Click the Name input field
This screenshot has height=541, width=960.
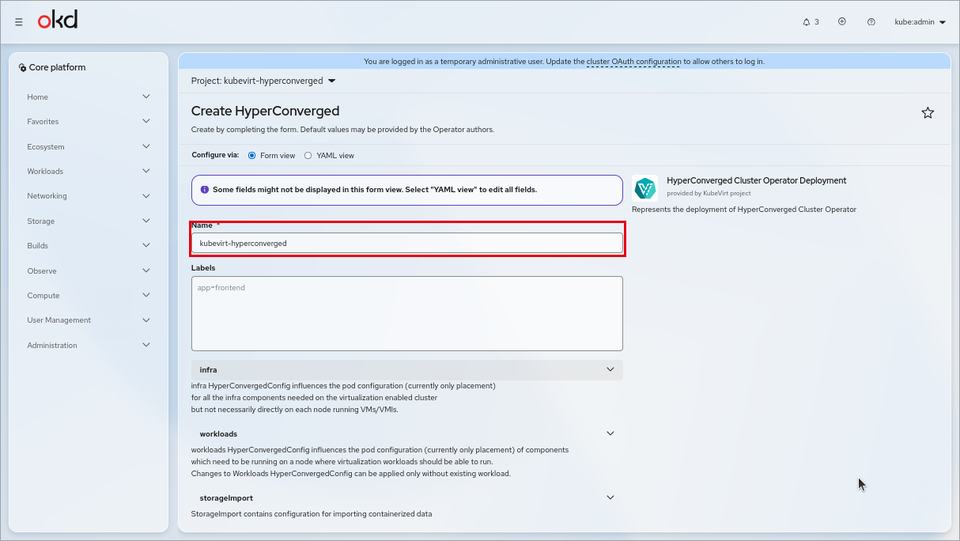pos(407,243)
